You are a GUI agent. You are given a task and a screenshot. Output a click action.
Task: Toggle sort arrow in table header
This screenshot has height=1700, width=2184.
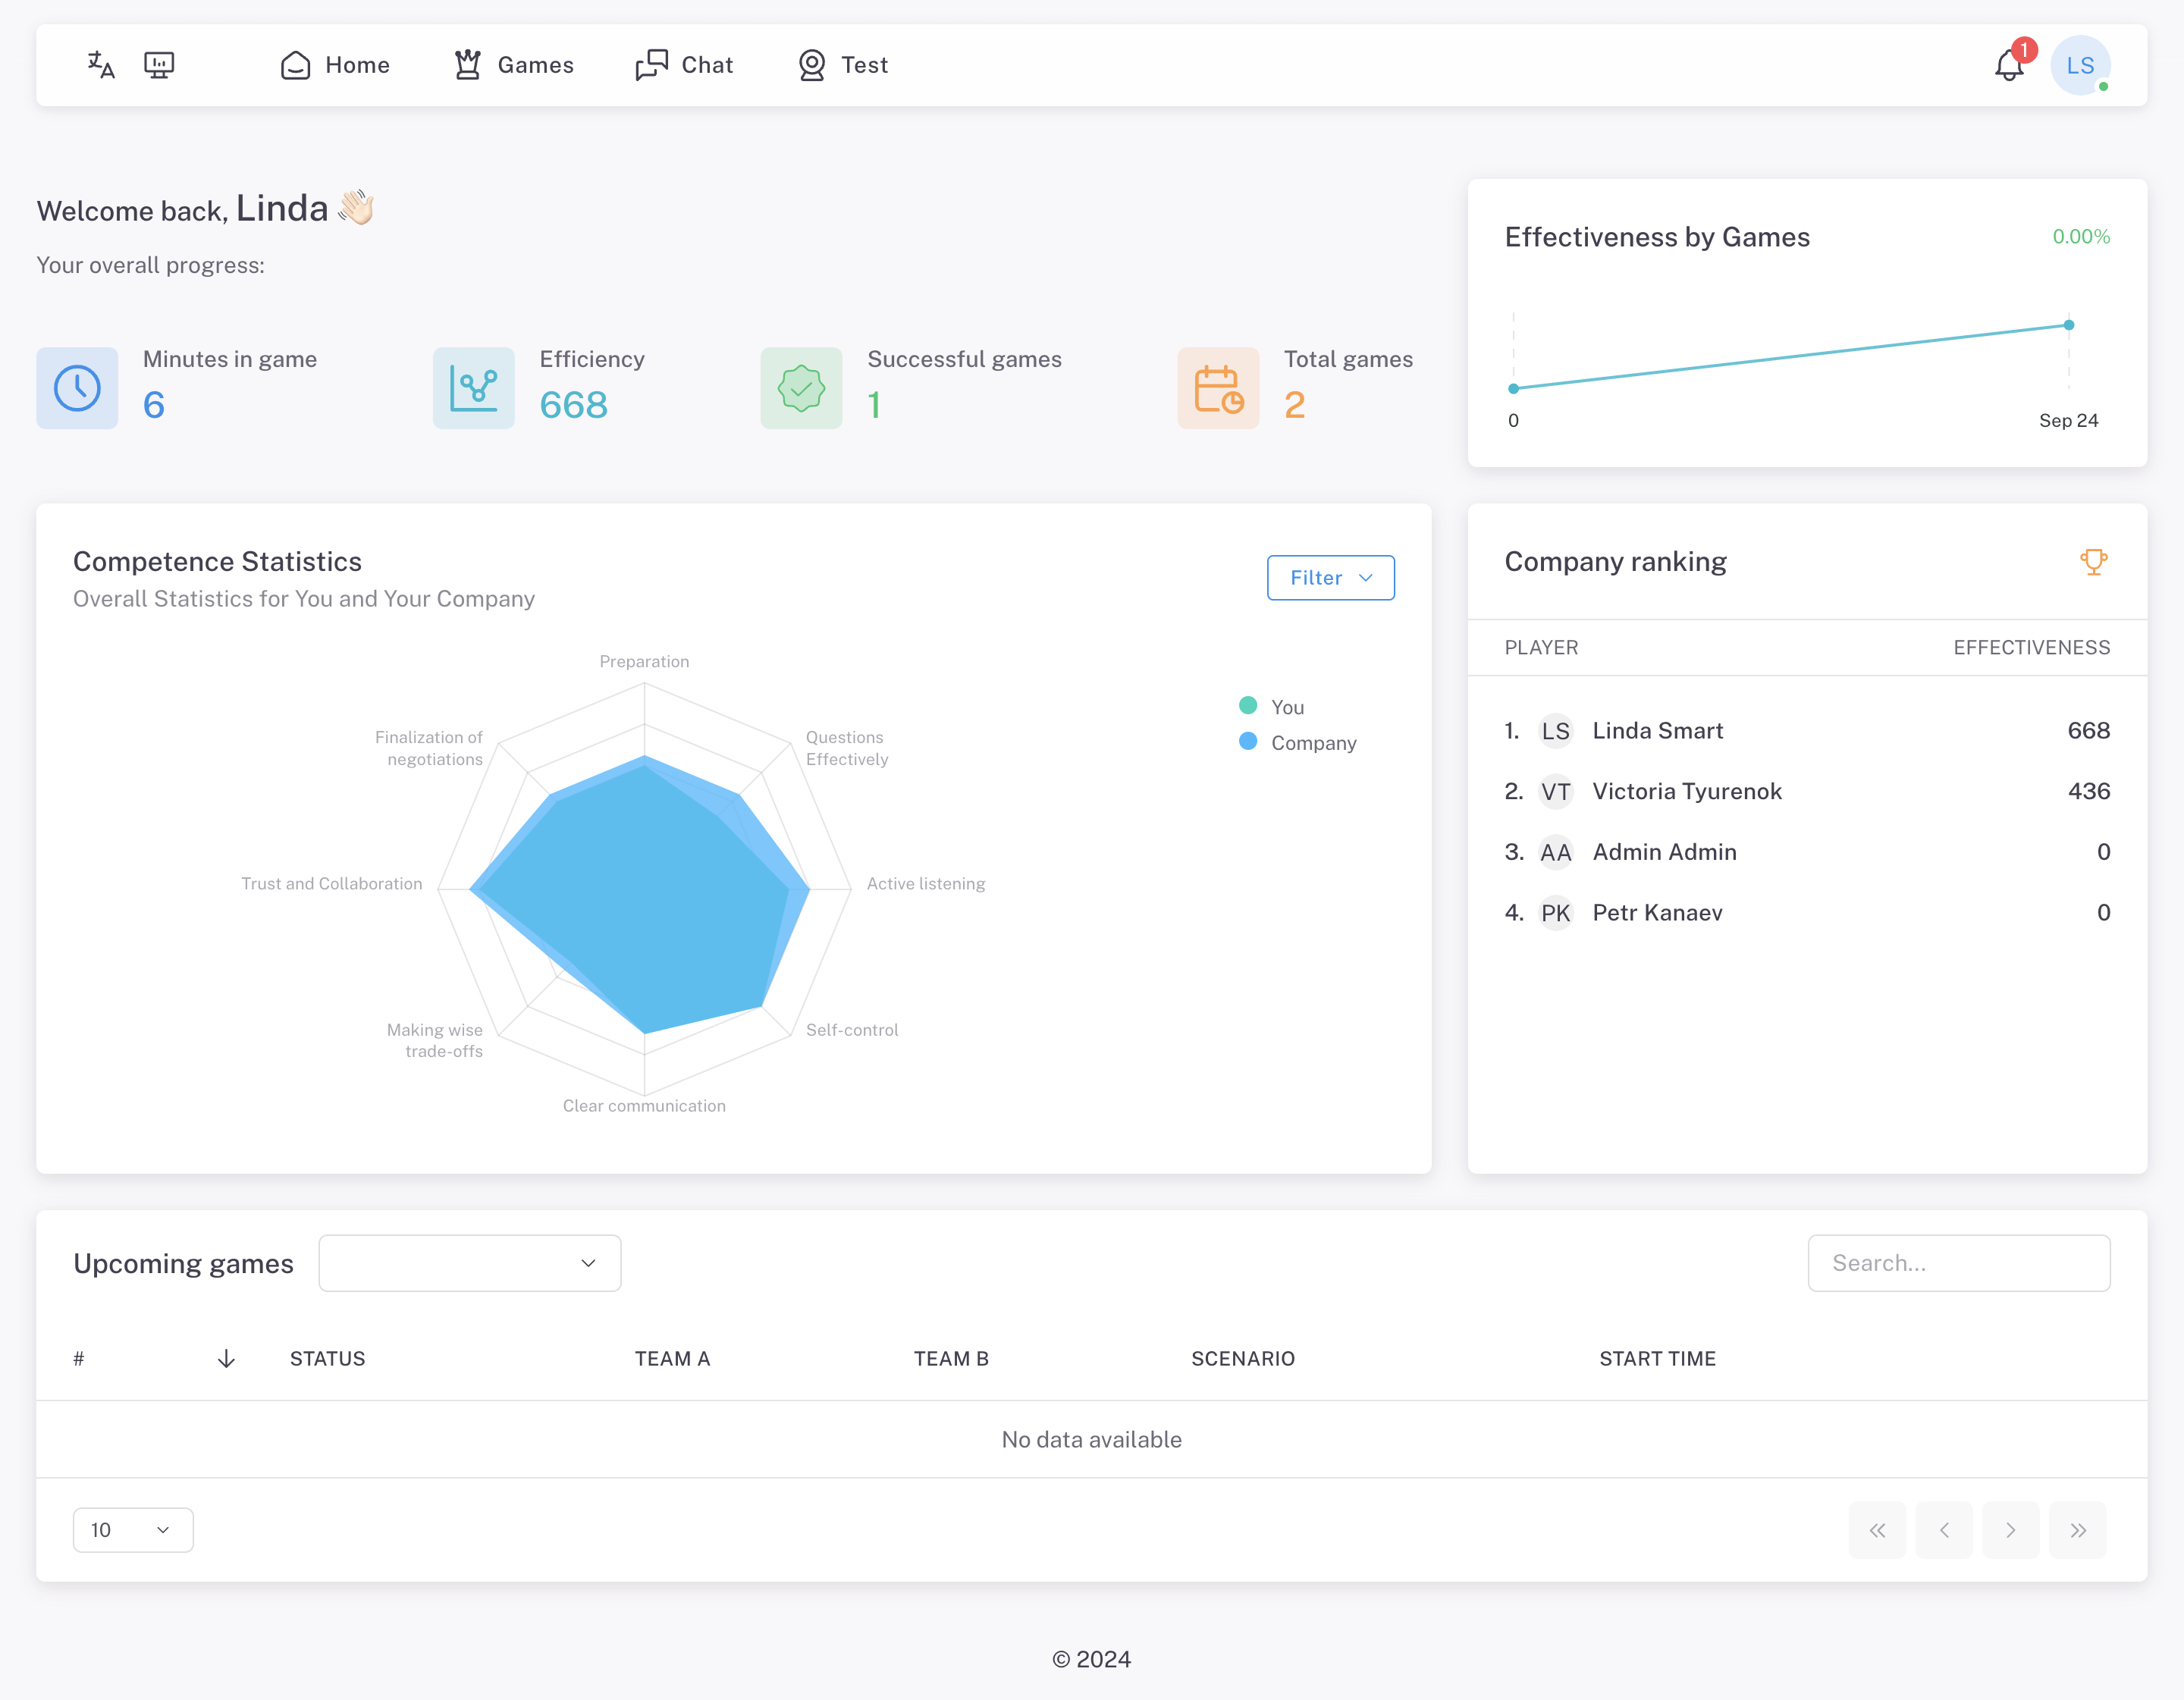(226, 1358)
